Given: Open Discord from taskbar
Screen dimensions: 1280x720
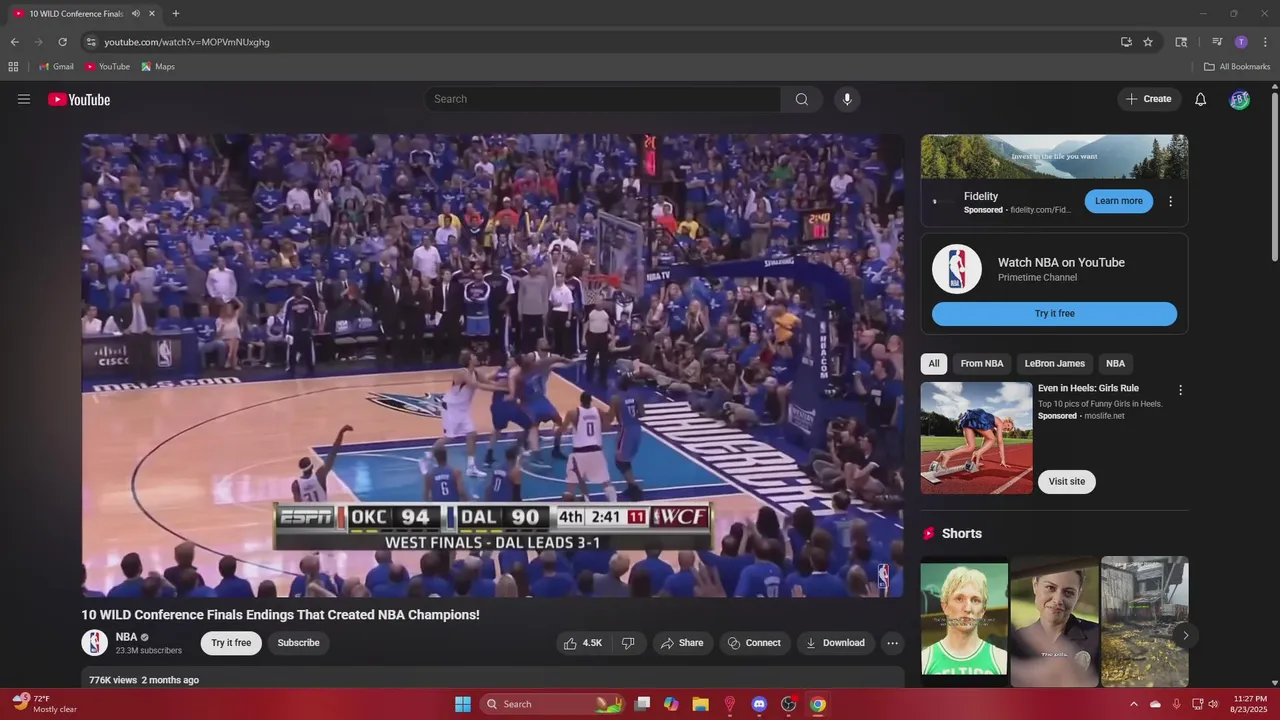Looking at the screenshot, I should [x=759, y=704].
